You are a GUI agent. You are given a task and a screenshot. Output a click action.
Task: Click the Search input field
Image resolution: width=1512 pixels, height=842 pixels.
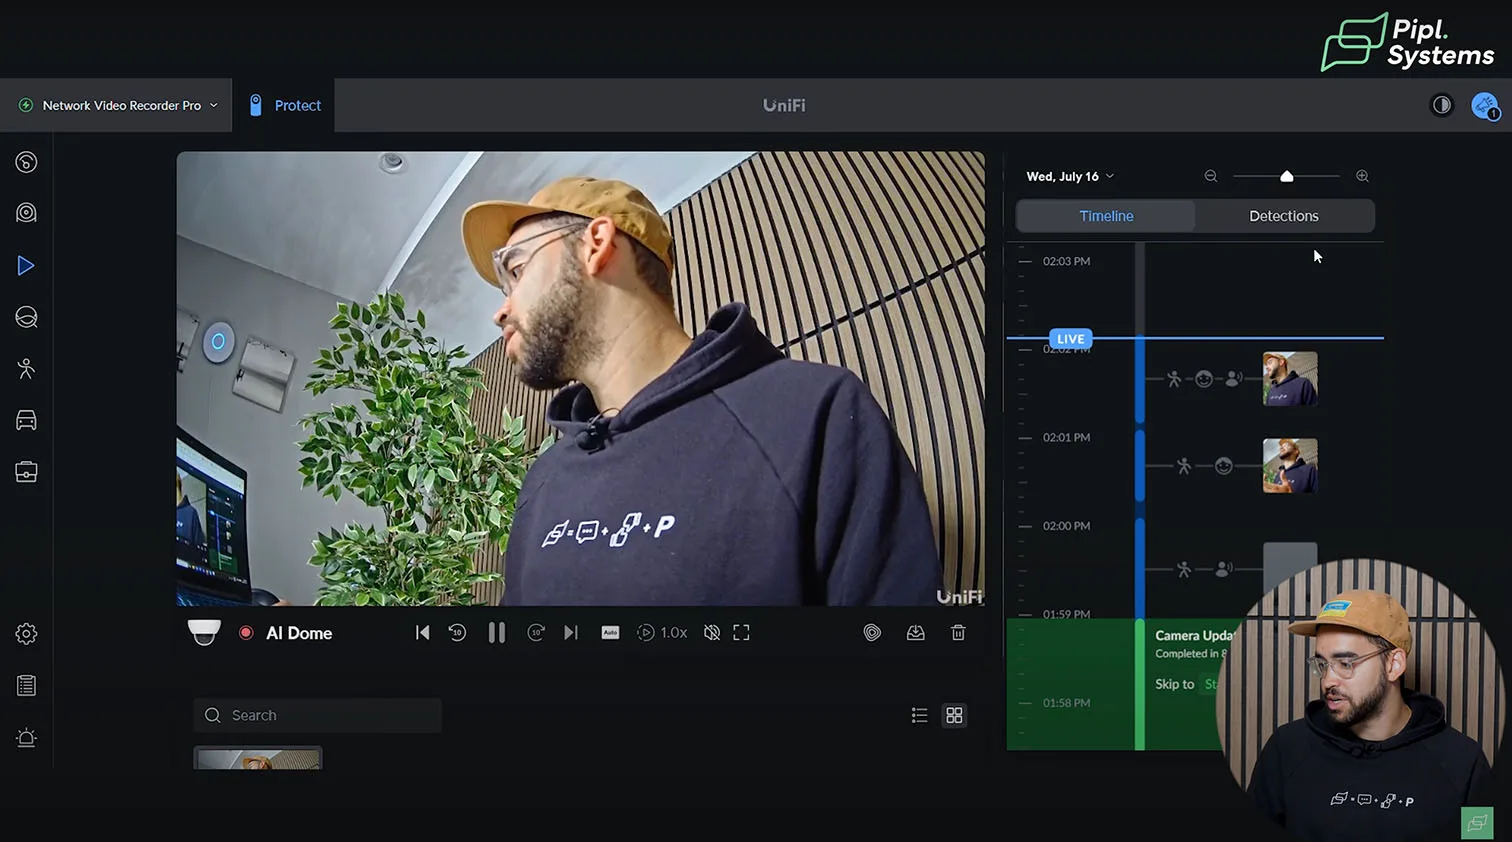click(x=318, y=715)
